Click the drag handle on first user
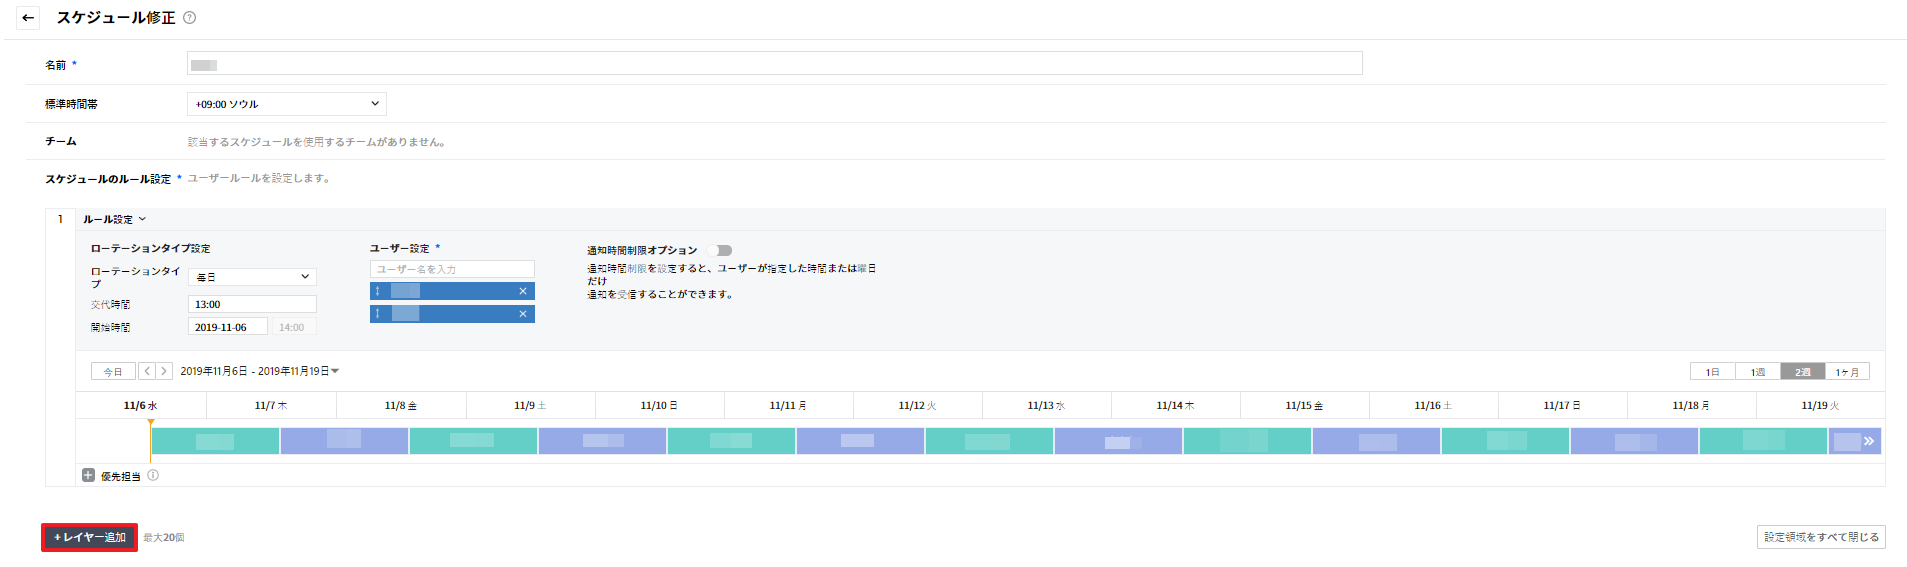Screen dimensions: 1907x567 (377, 291)
